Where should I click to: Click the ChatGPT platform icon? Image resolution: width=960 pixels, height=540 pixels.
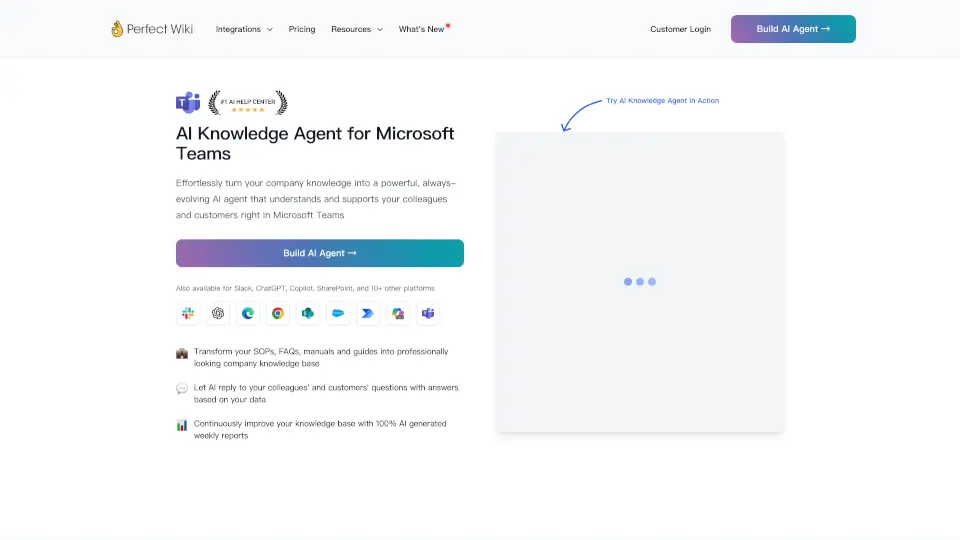click(218, 313)
